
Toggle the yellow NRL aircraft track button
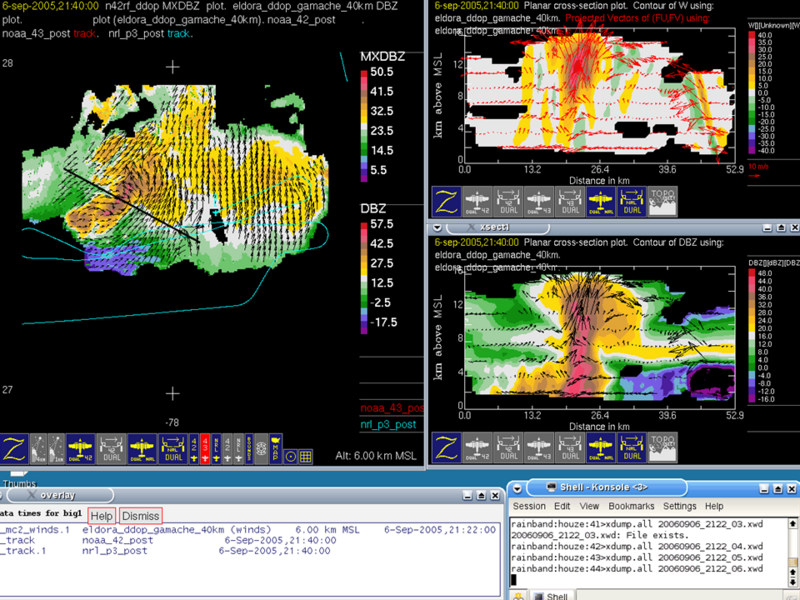point(217,449)
